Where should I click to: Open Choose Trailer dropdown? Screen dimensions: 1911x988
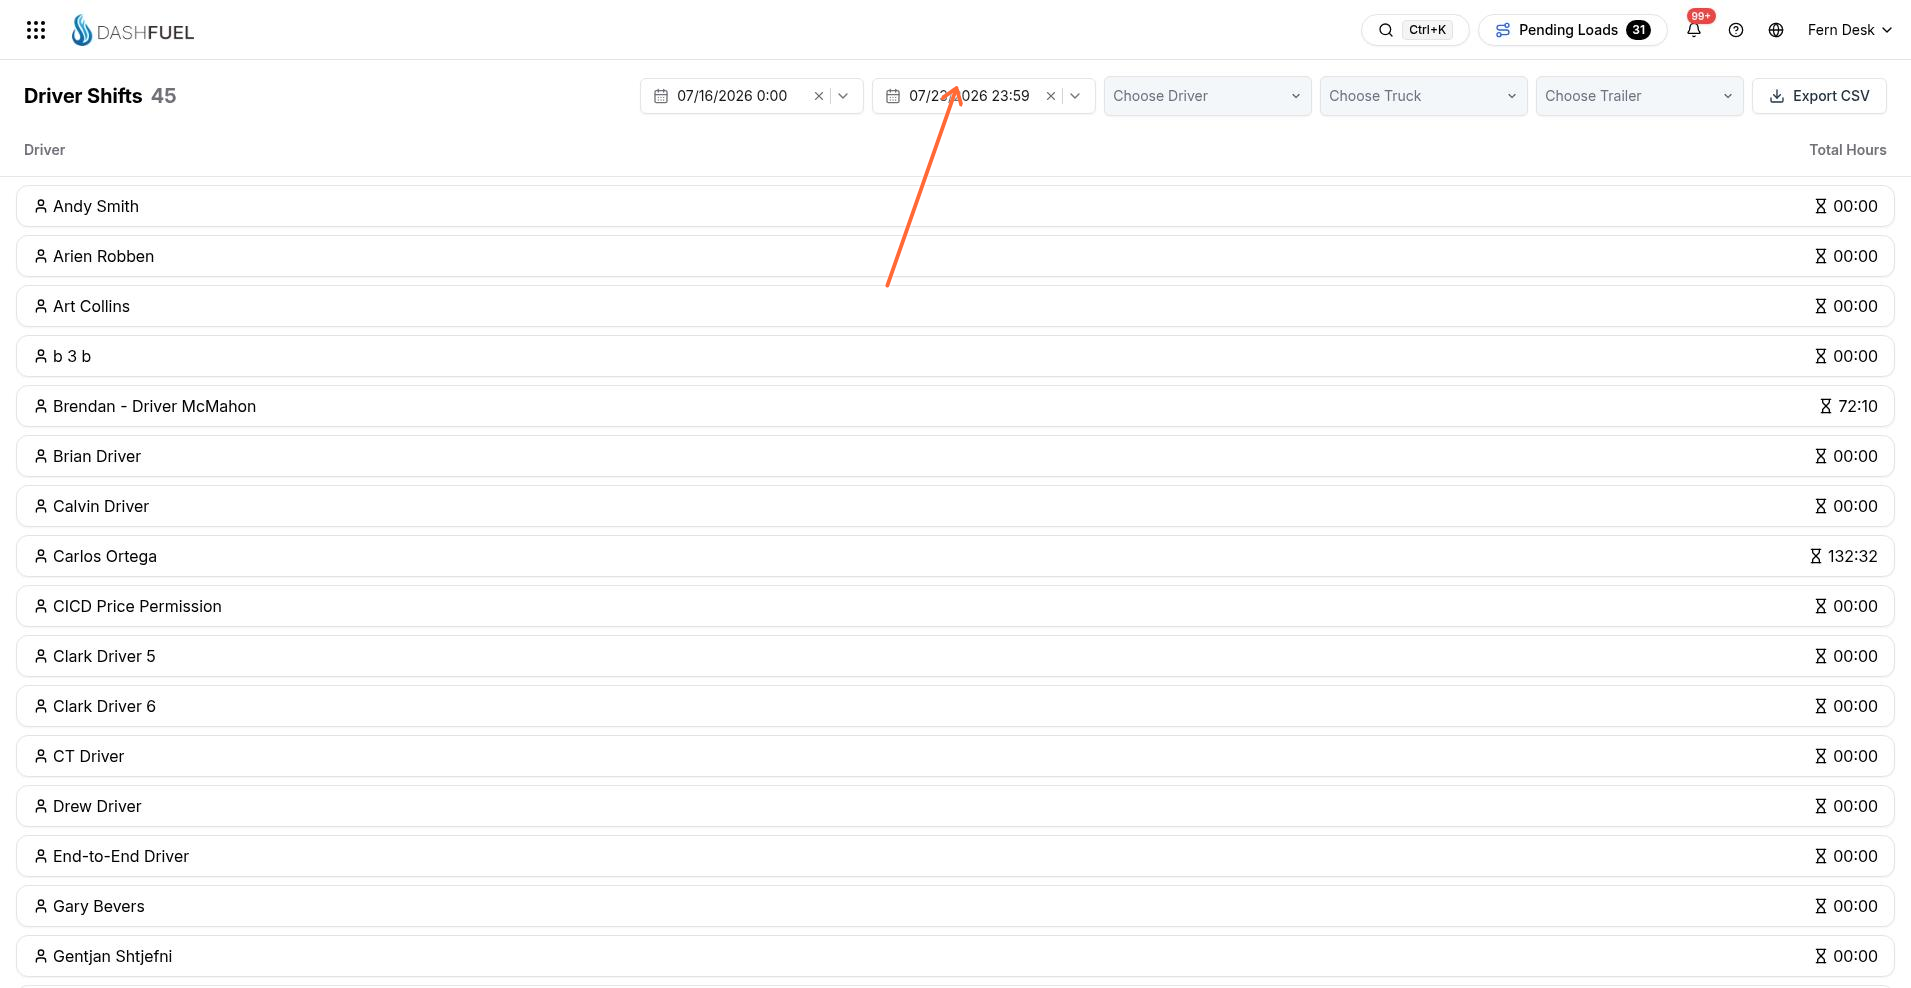(x=1639, y=96)
